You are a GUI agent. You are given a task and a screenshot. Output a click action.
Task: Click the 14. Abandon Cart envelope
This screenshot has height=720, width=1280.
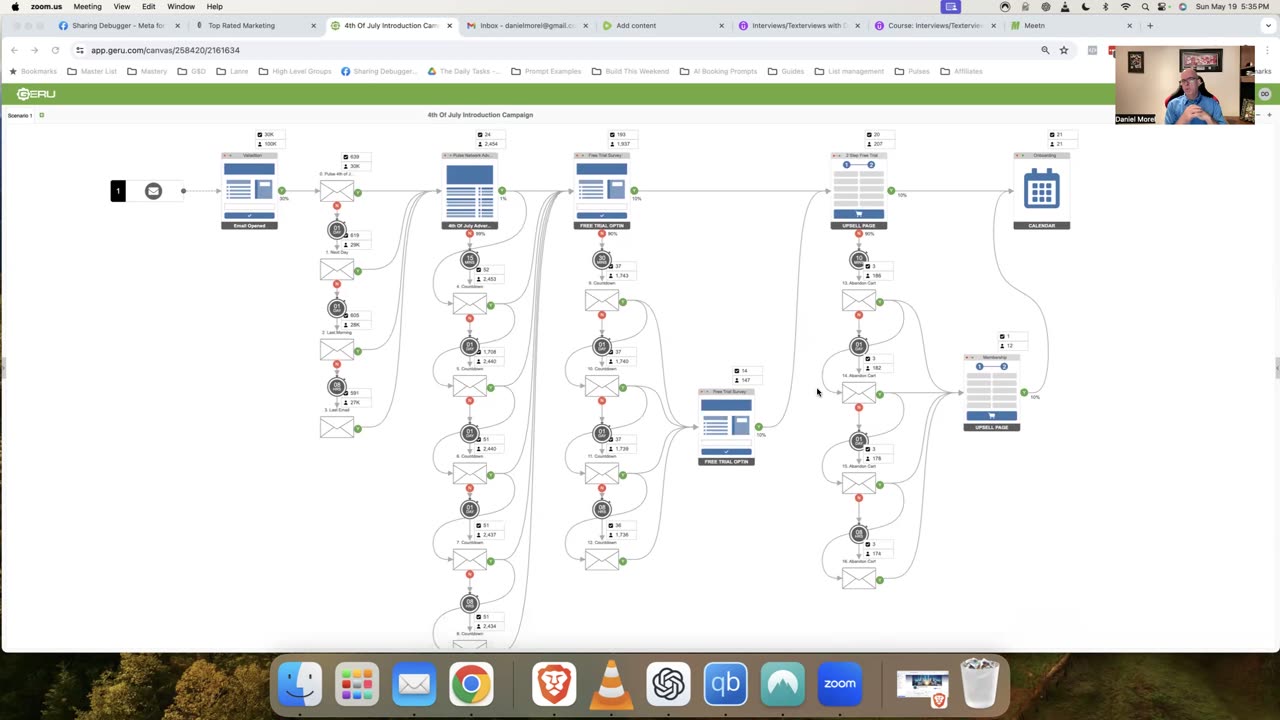click(858, 393)
